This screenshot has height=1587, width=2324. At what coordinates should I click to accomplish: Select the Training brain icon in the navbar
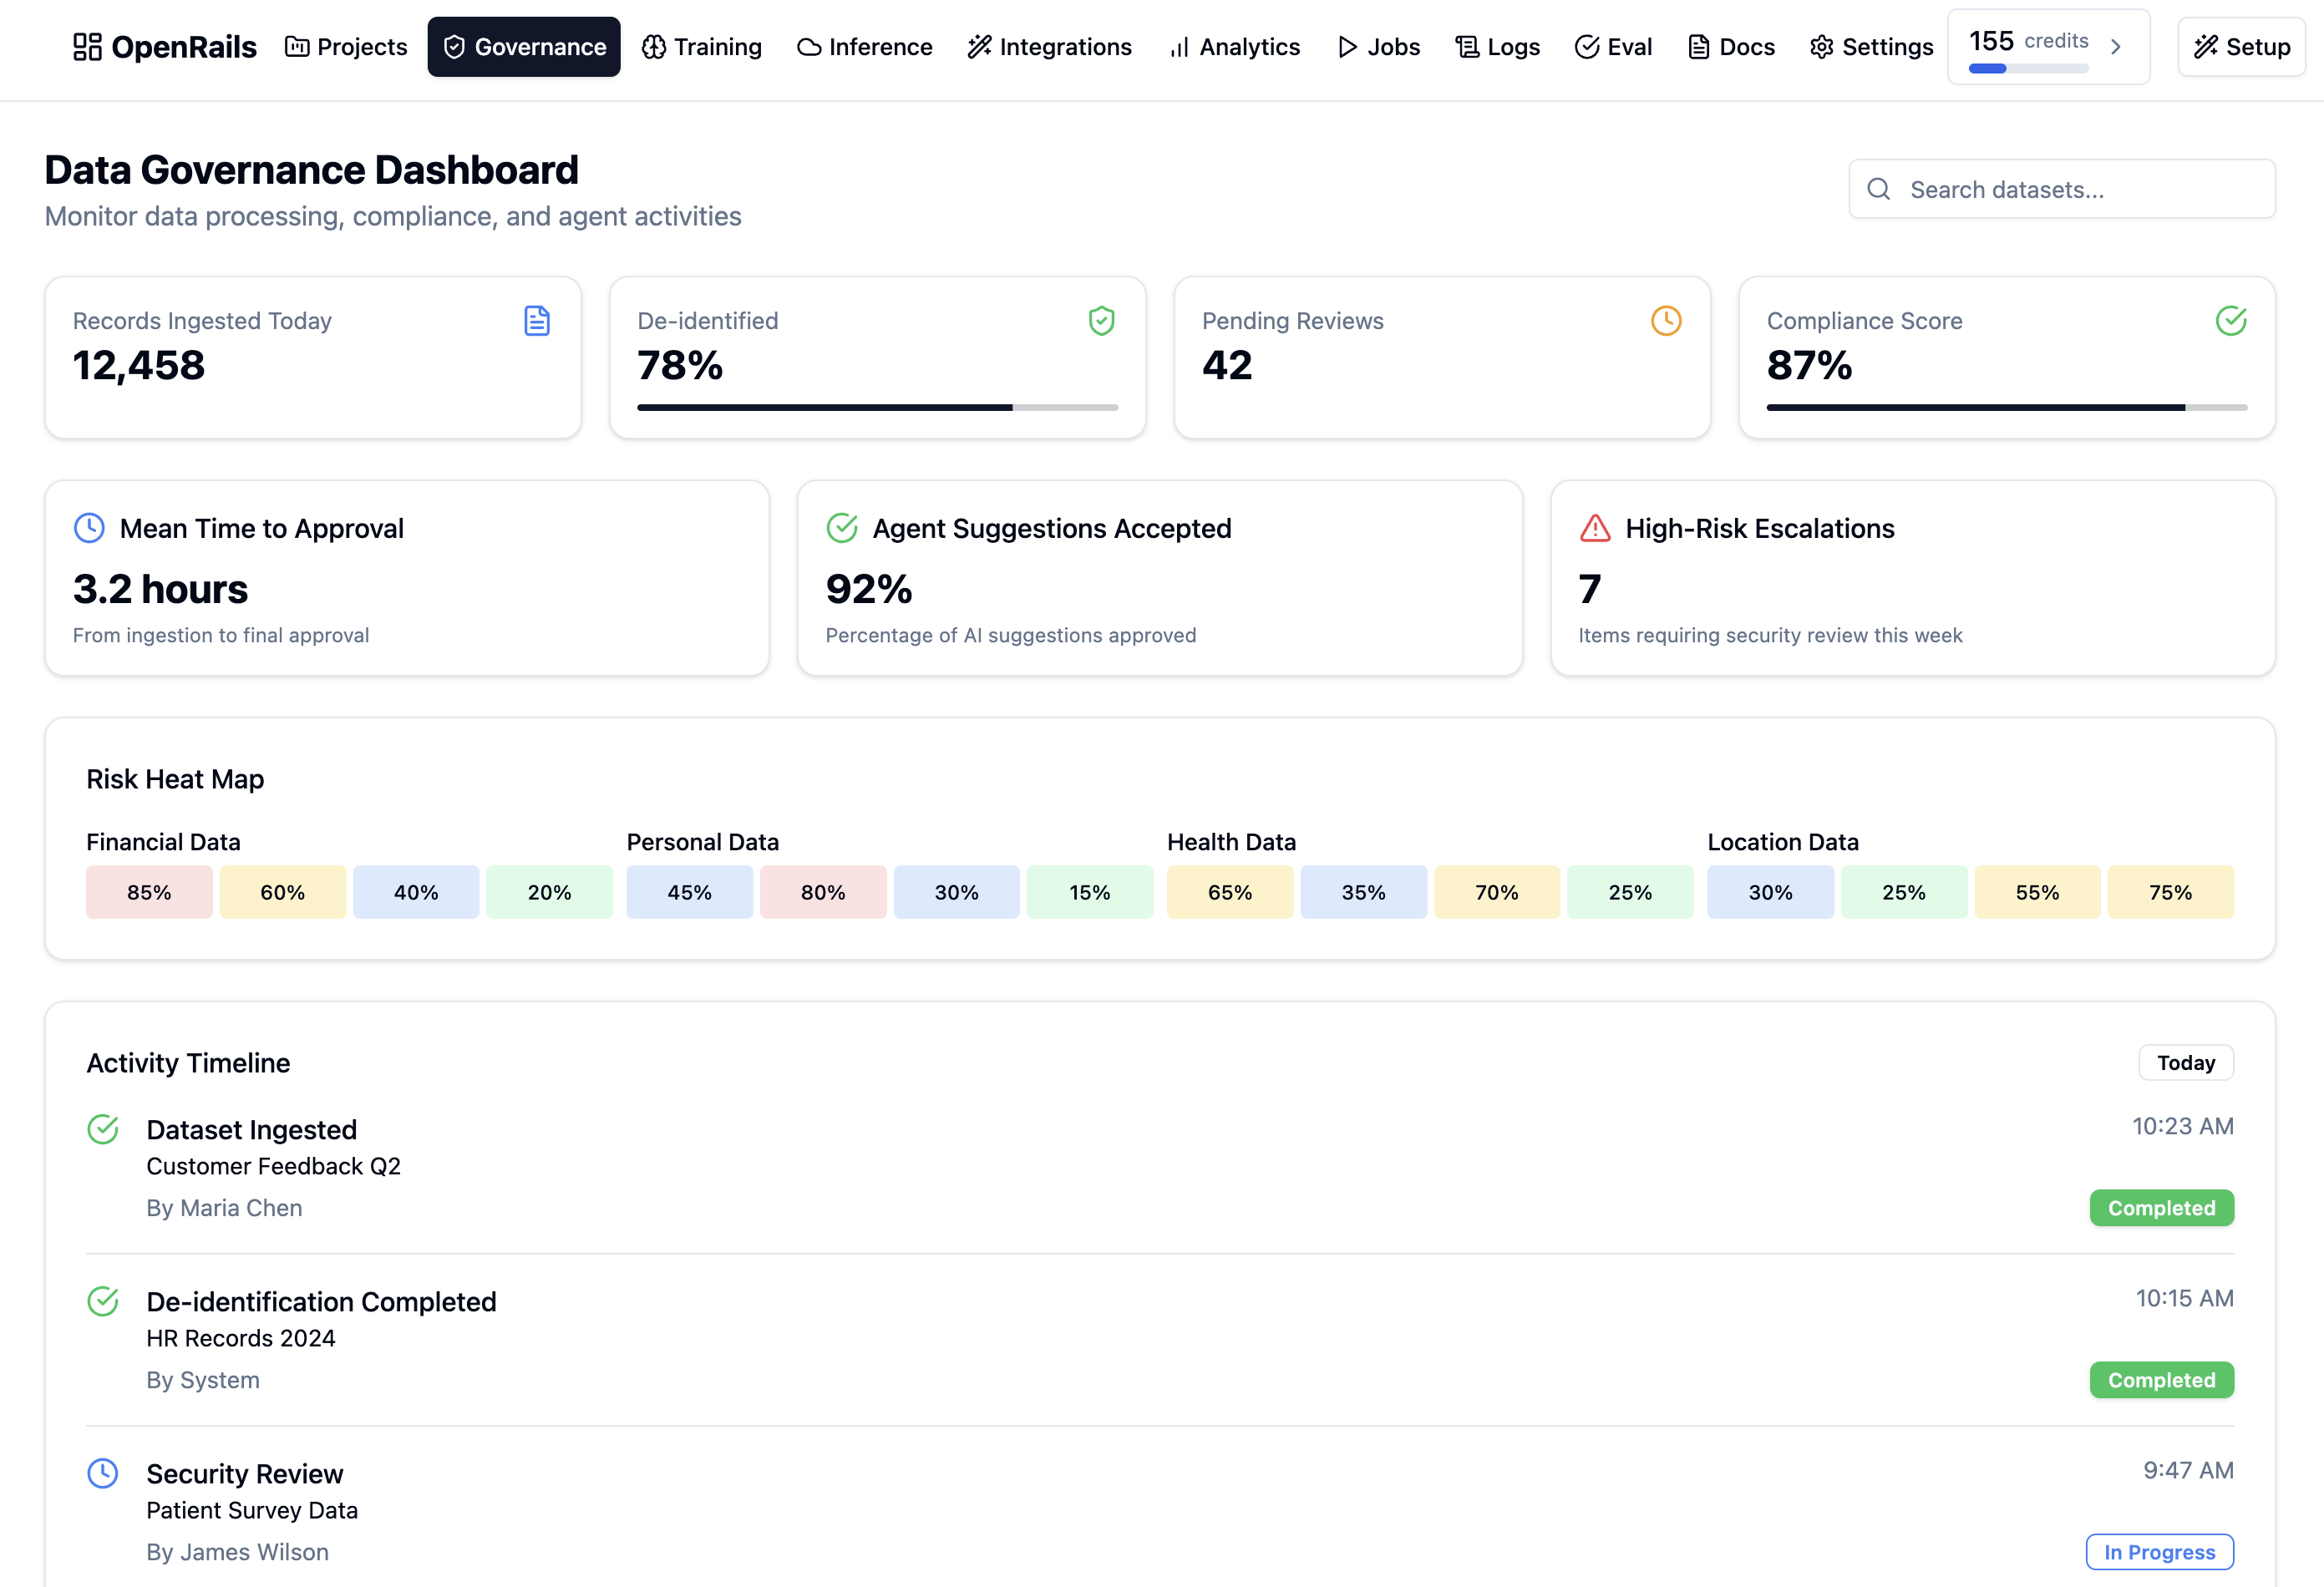coord(655,46)
